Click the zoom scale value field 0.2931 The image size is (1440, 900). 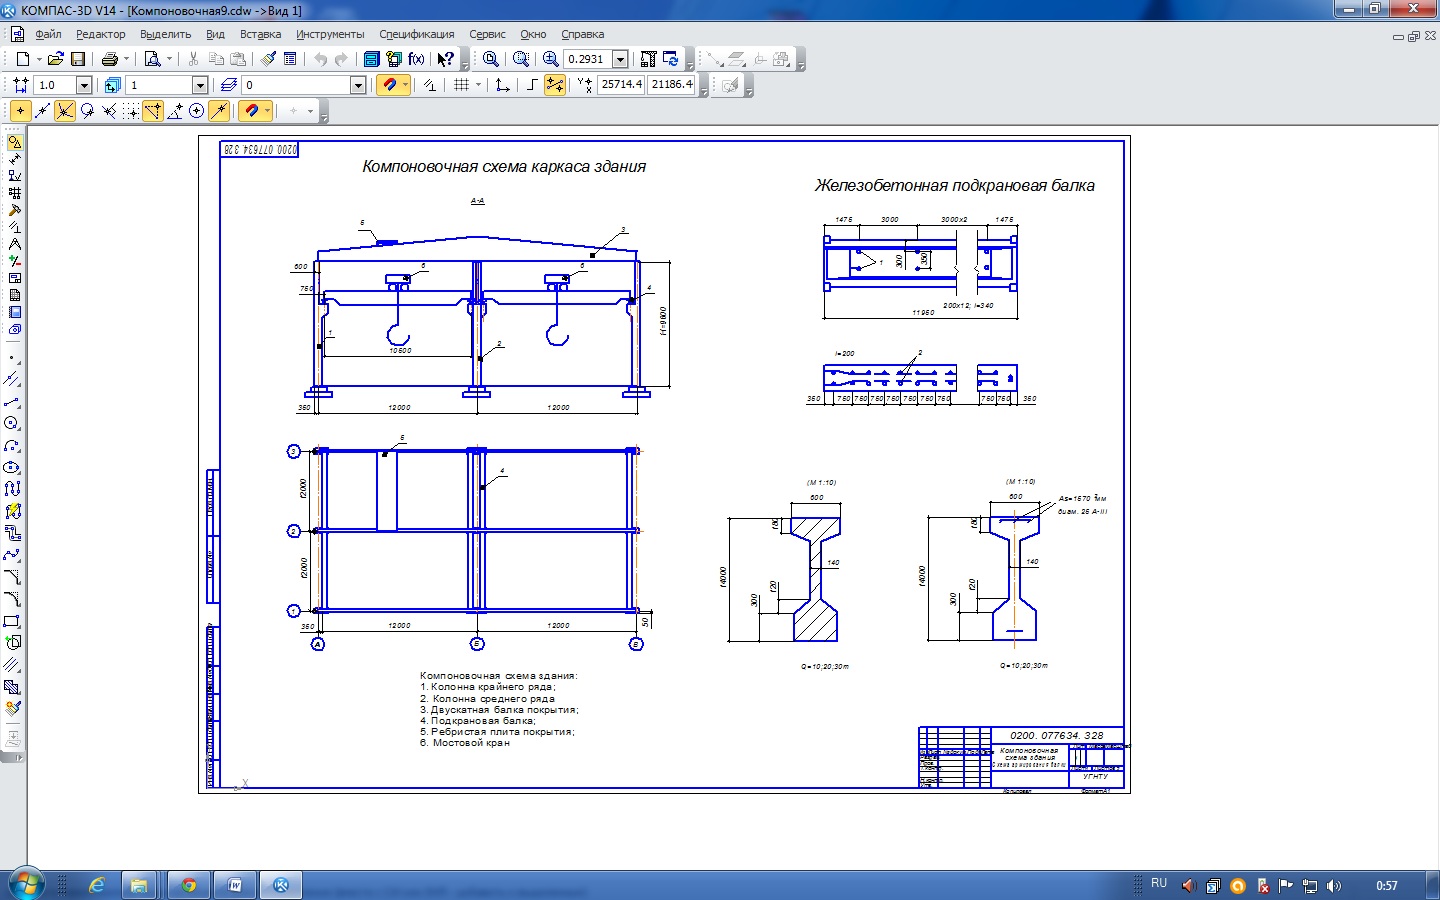click(x=588, y=59)
